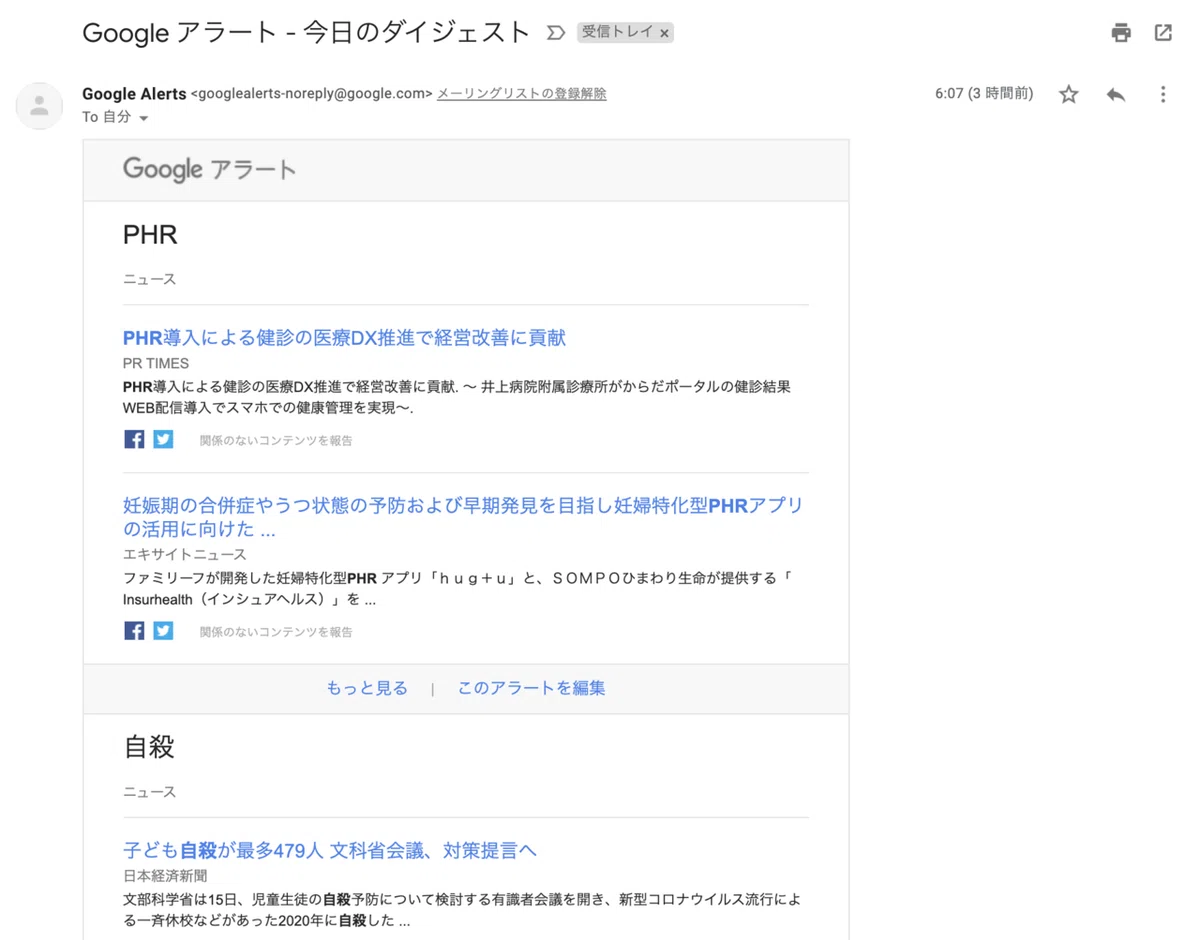Click このアラートを編集 to edit alert
This screenshot has width=1200, height=940.
pos(531,688)
